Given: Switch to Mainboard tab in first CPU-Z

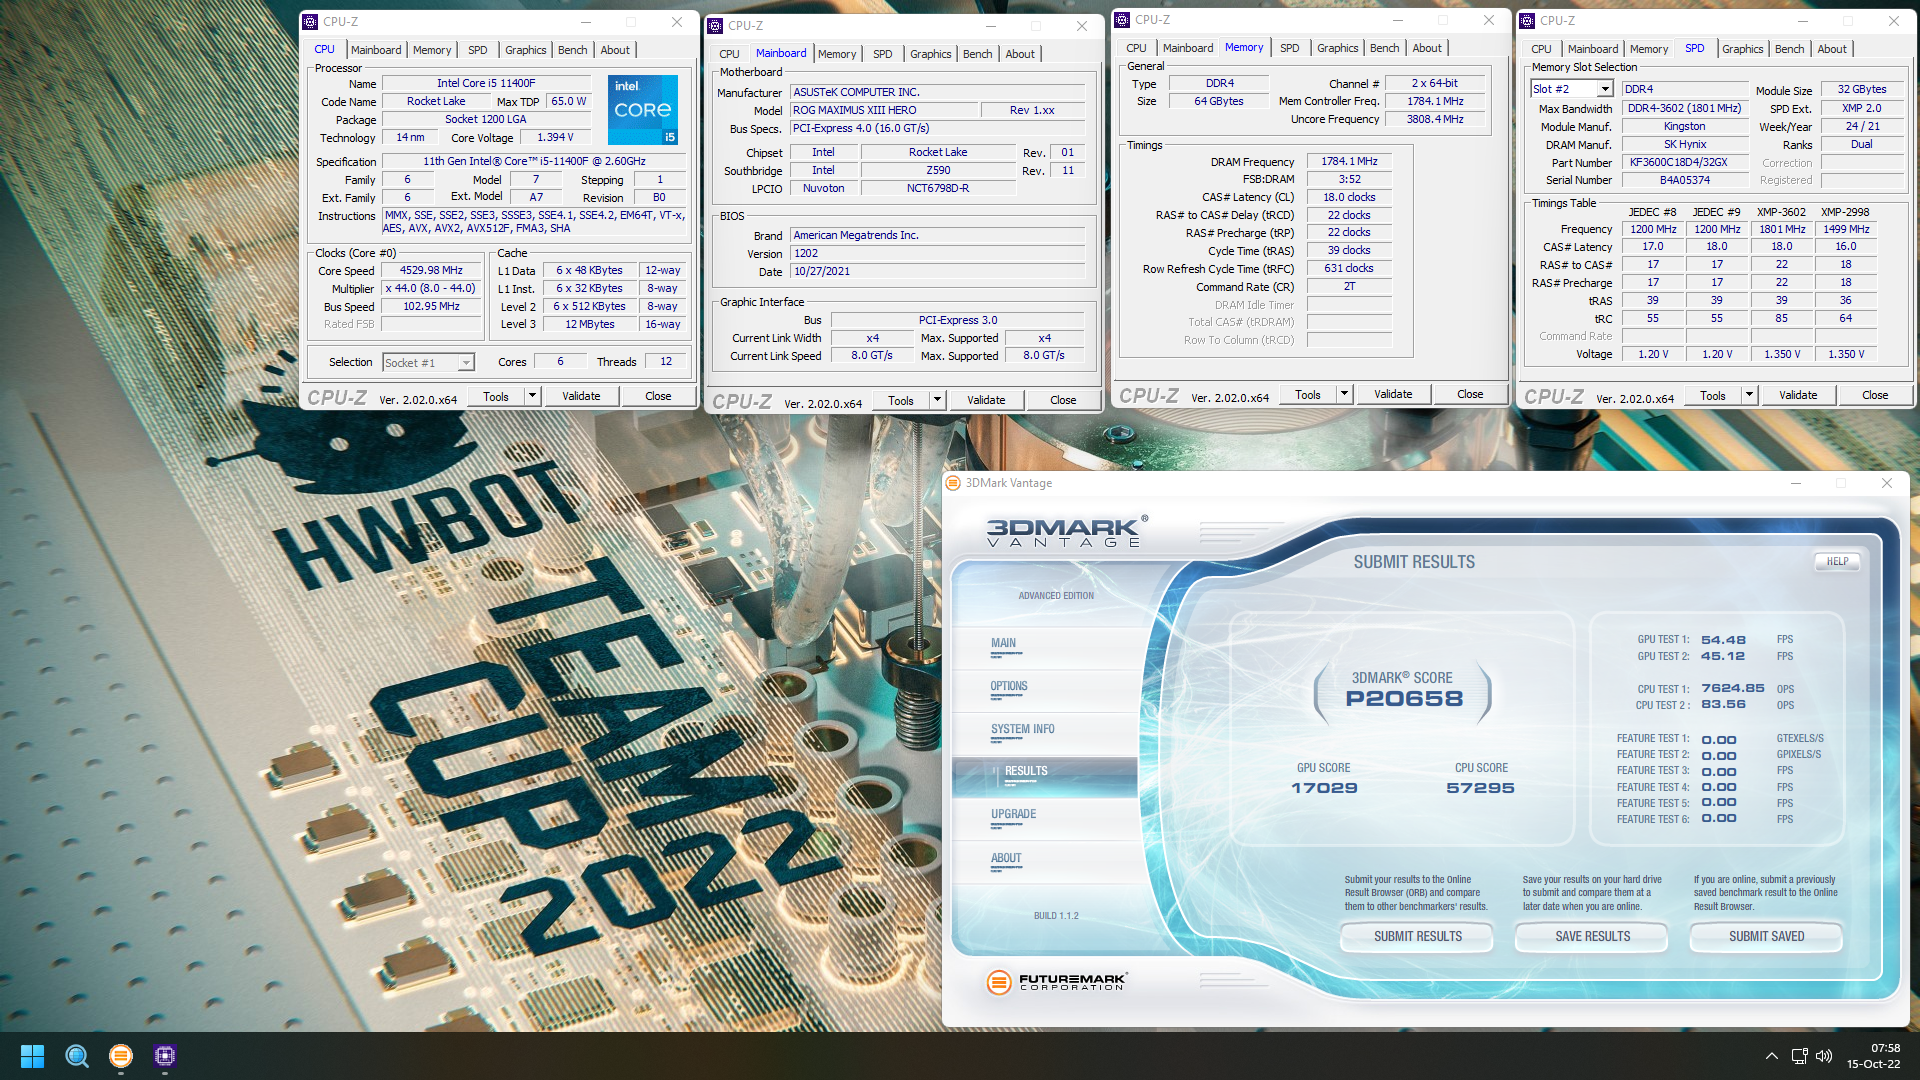Looking at the screenshot, I should coord(376,50).
